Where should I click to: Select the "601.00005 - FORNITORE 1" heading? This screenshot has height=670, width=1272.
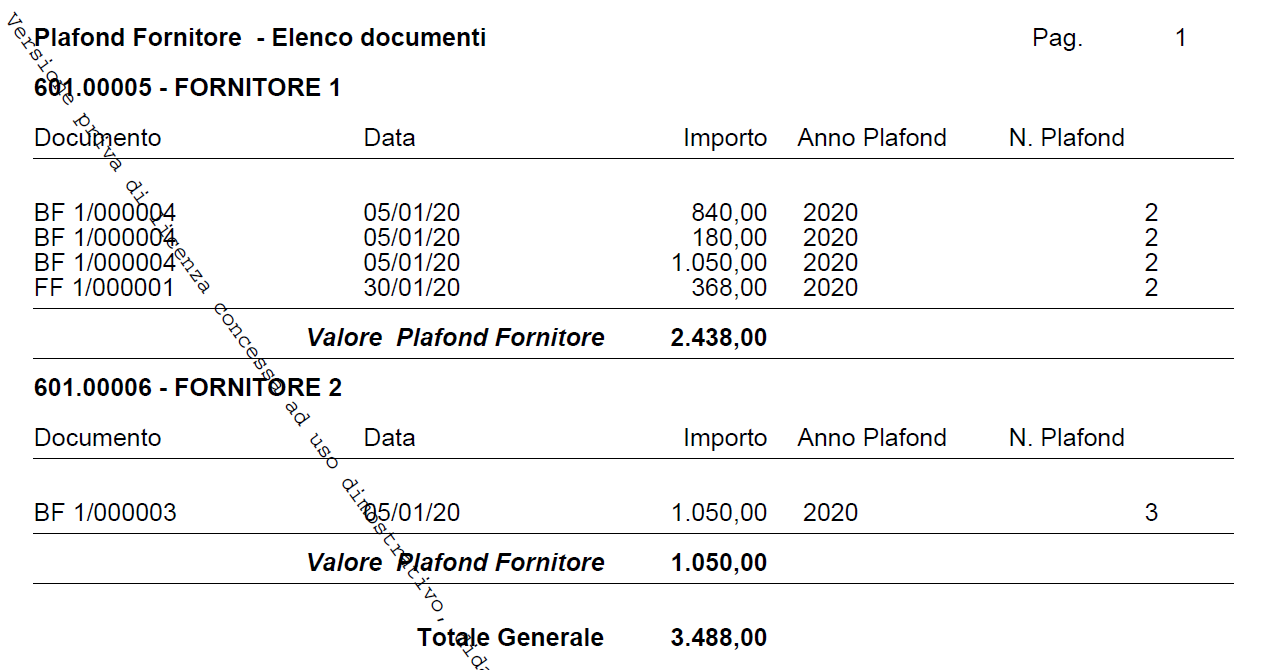pyautogui.click(x=187, y=88)
